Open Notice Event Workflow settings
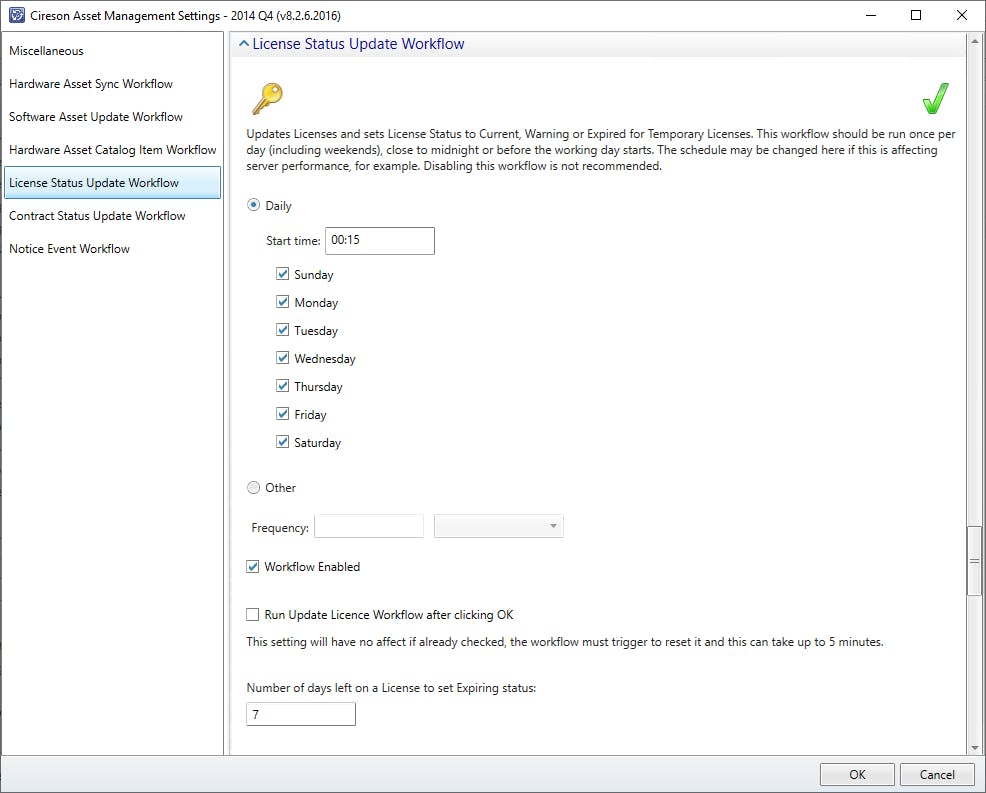986x793 pixels. [70, 249]
